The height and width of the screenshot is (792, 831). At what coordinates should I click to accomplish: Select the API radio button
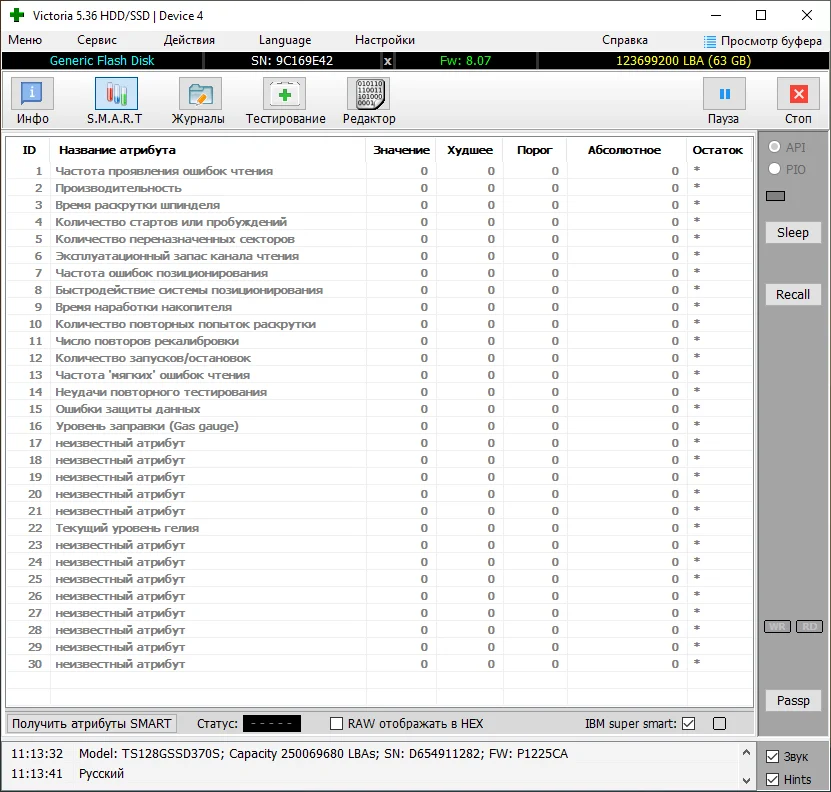774,147
